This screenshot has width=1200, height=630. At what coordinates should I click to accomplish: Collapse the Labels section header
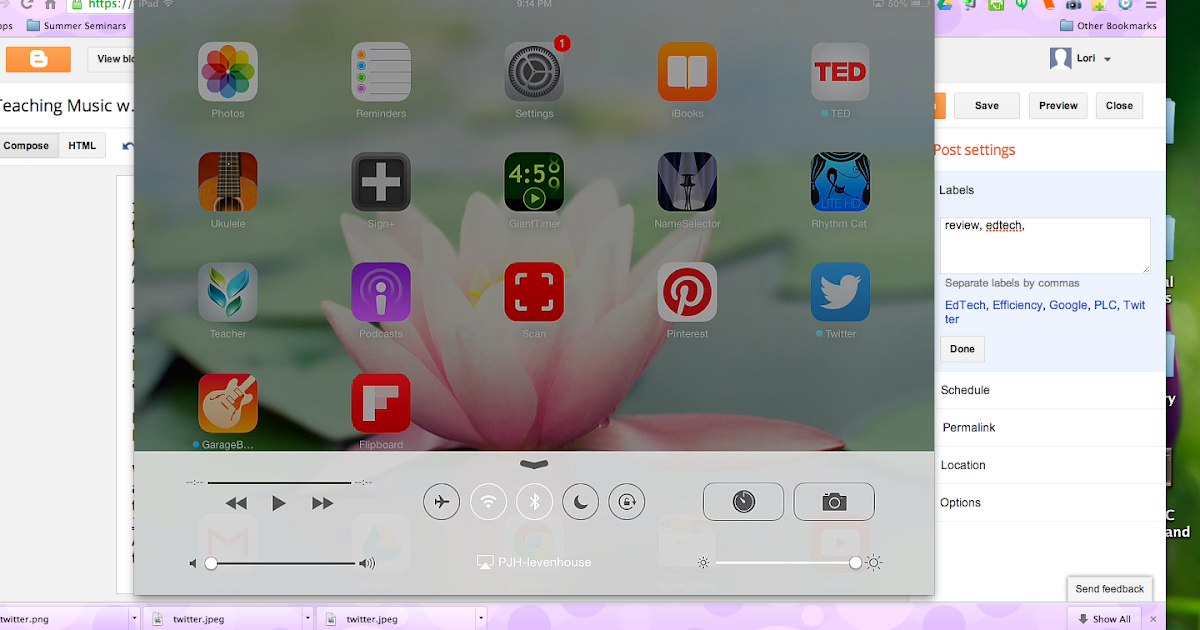pos(956,190)
